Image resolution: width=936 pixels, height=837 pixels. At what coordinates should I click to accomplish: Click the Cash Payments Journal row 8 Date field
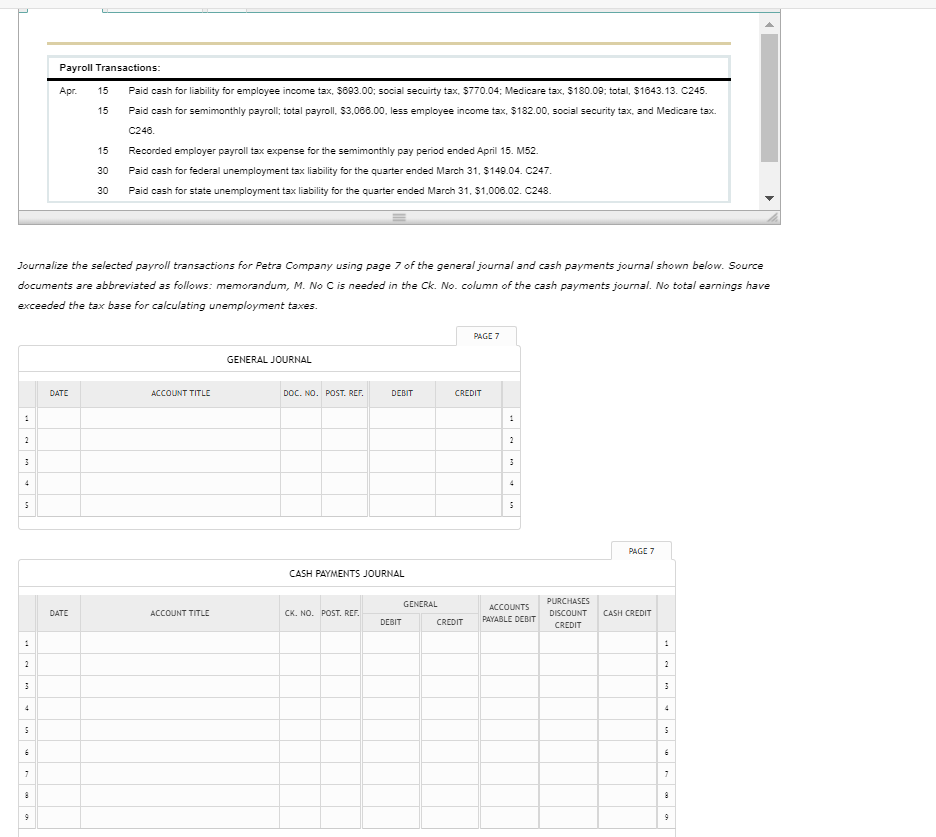[x=59, y=795]
